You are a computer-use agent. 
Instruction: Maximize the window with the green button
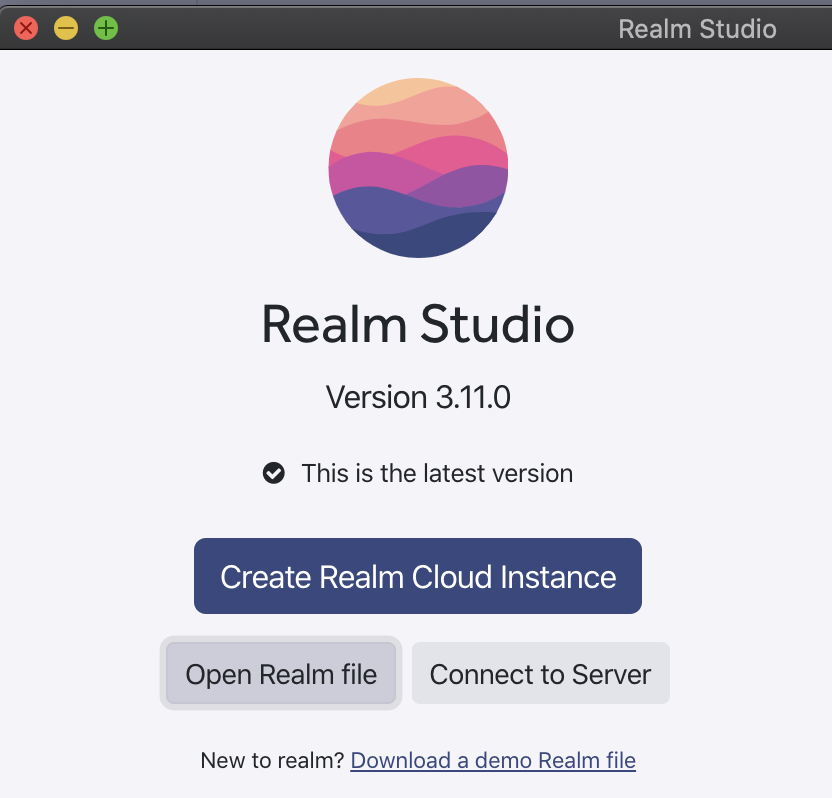(106, 28)
